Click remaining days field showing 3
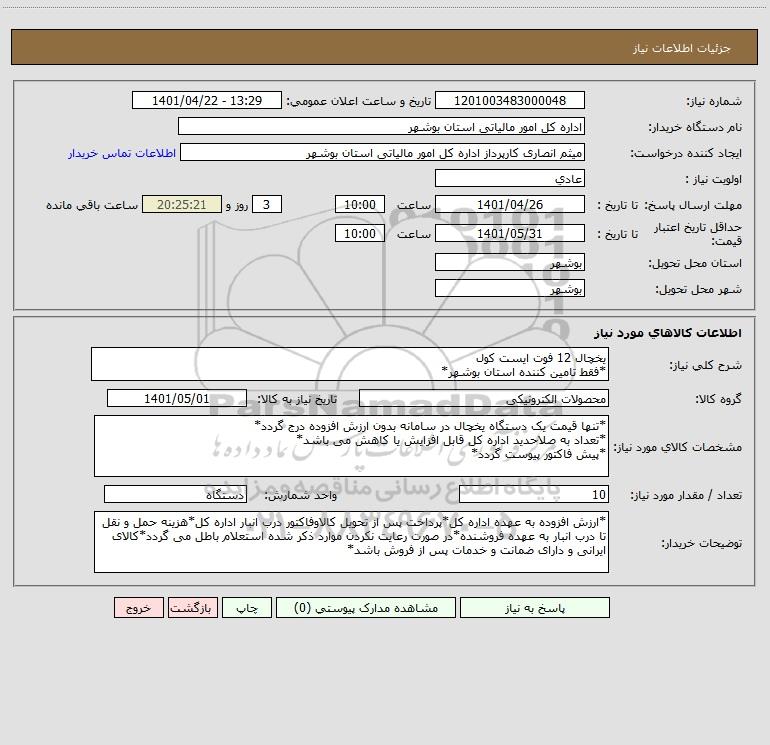Screen dimensions: 770x745 pos(267,204)
